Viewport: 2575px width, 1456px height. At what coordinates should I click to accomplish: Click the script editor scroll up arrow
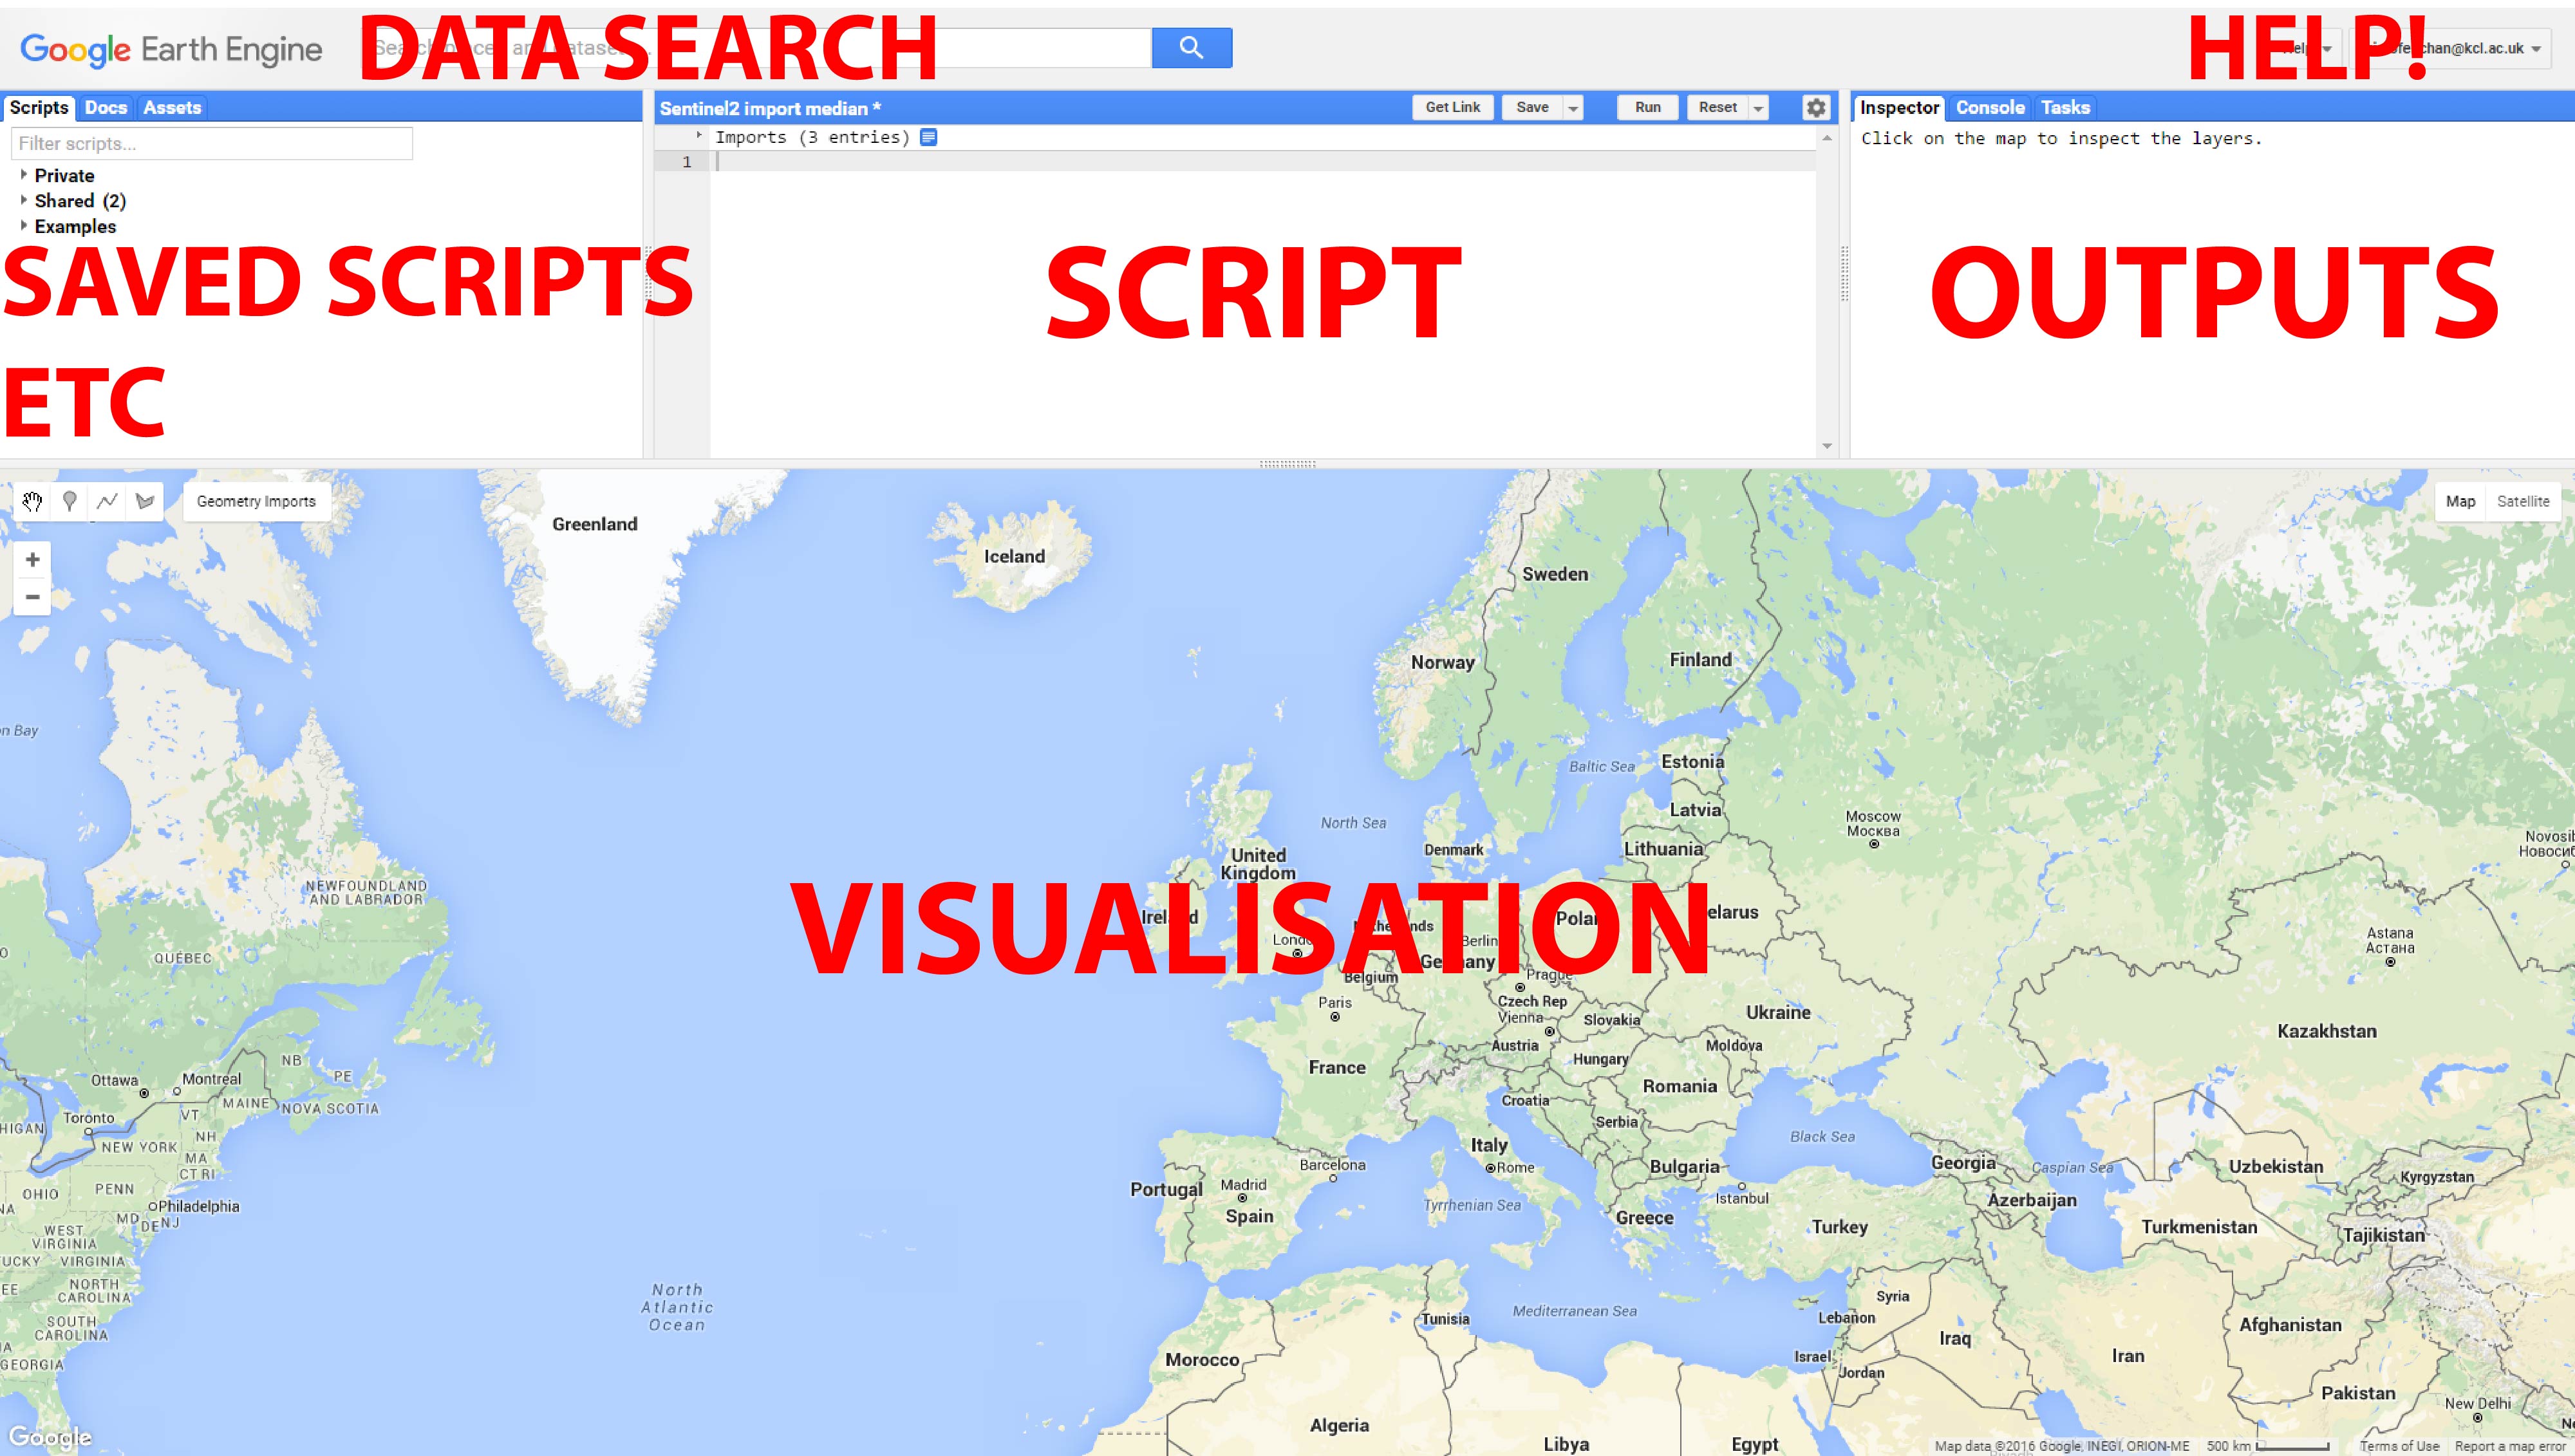click(1827, 138)
